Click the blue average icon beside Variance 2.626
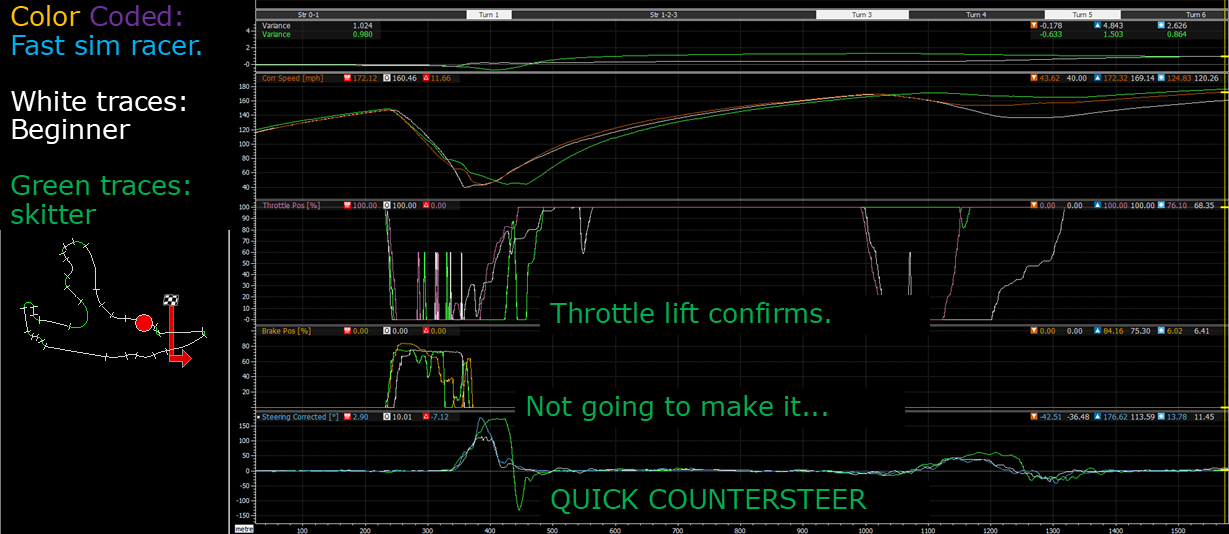1229x534 pixels. coord(1160,25)
